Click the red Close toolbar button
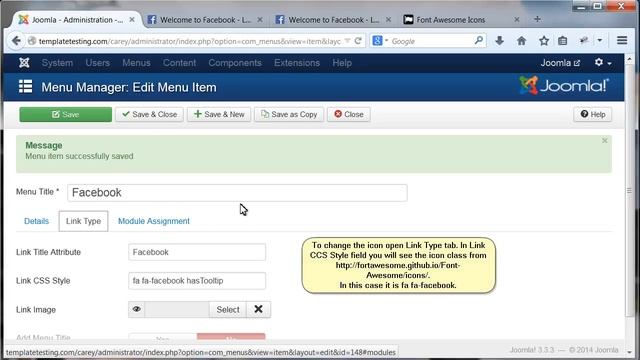Viewport: 640px width, 360px height. click(x=349, y=114)
